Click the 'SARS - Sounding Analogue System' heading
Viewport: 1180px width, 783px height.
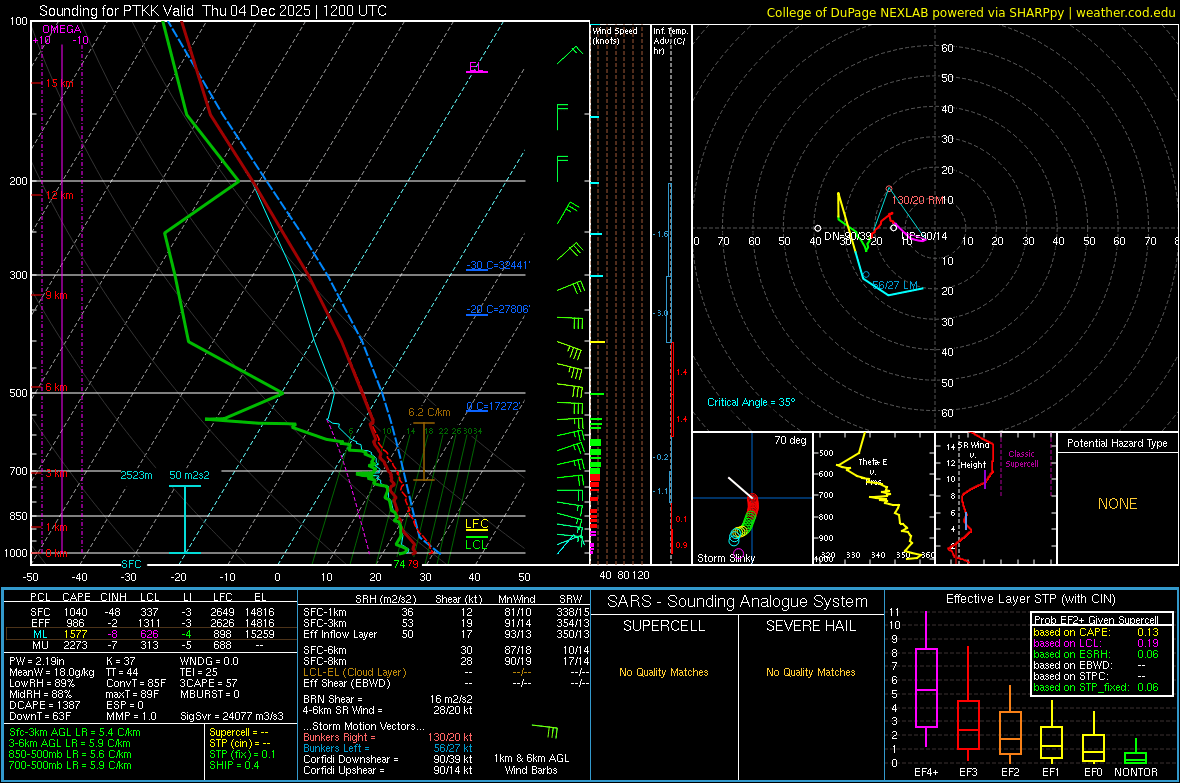point(737,602)
